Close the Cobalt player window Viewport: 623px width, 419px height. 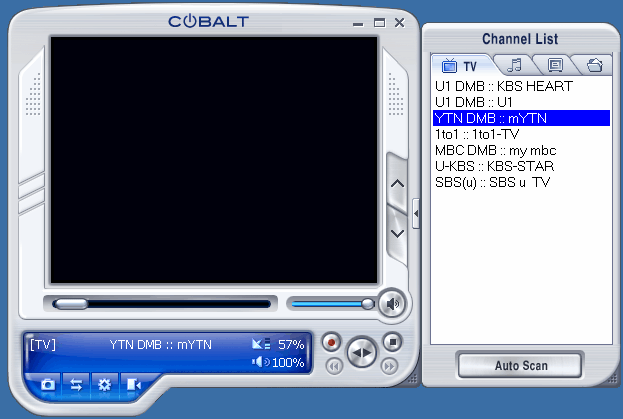click(400, 23)
